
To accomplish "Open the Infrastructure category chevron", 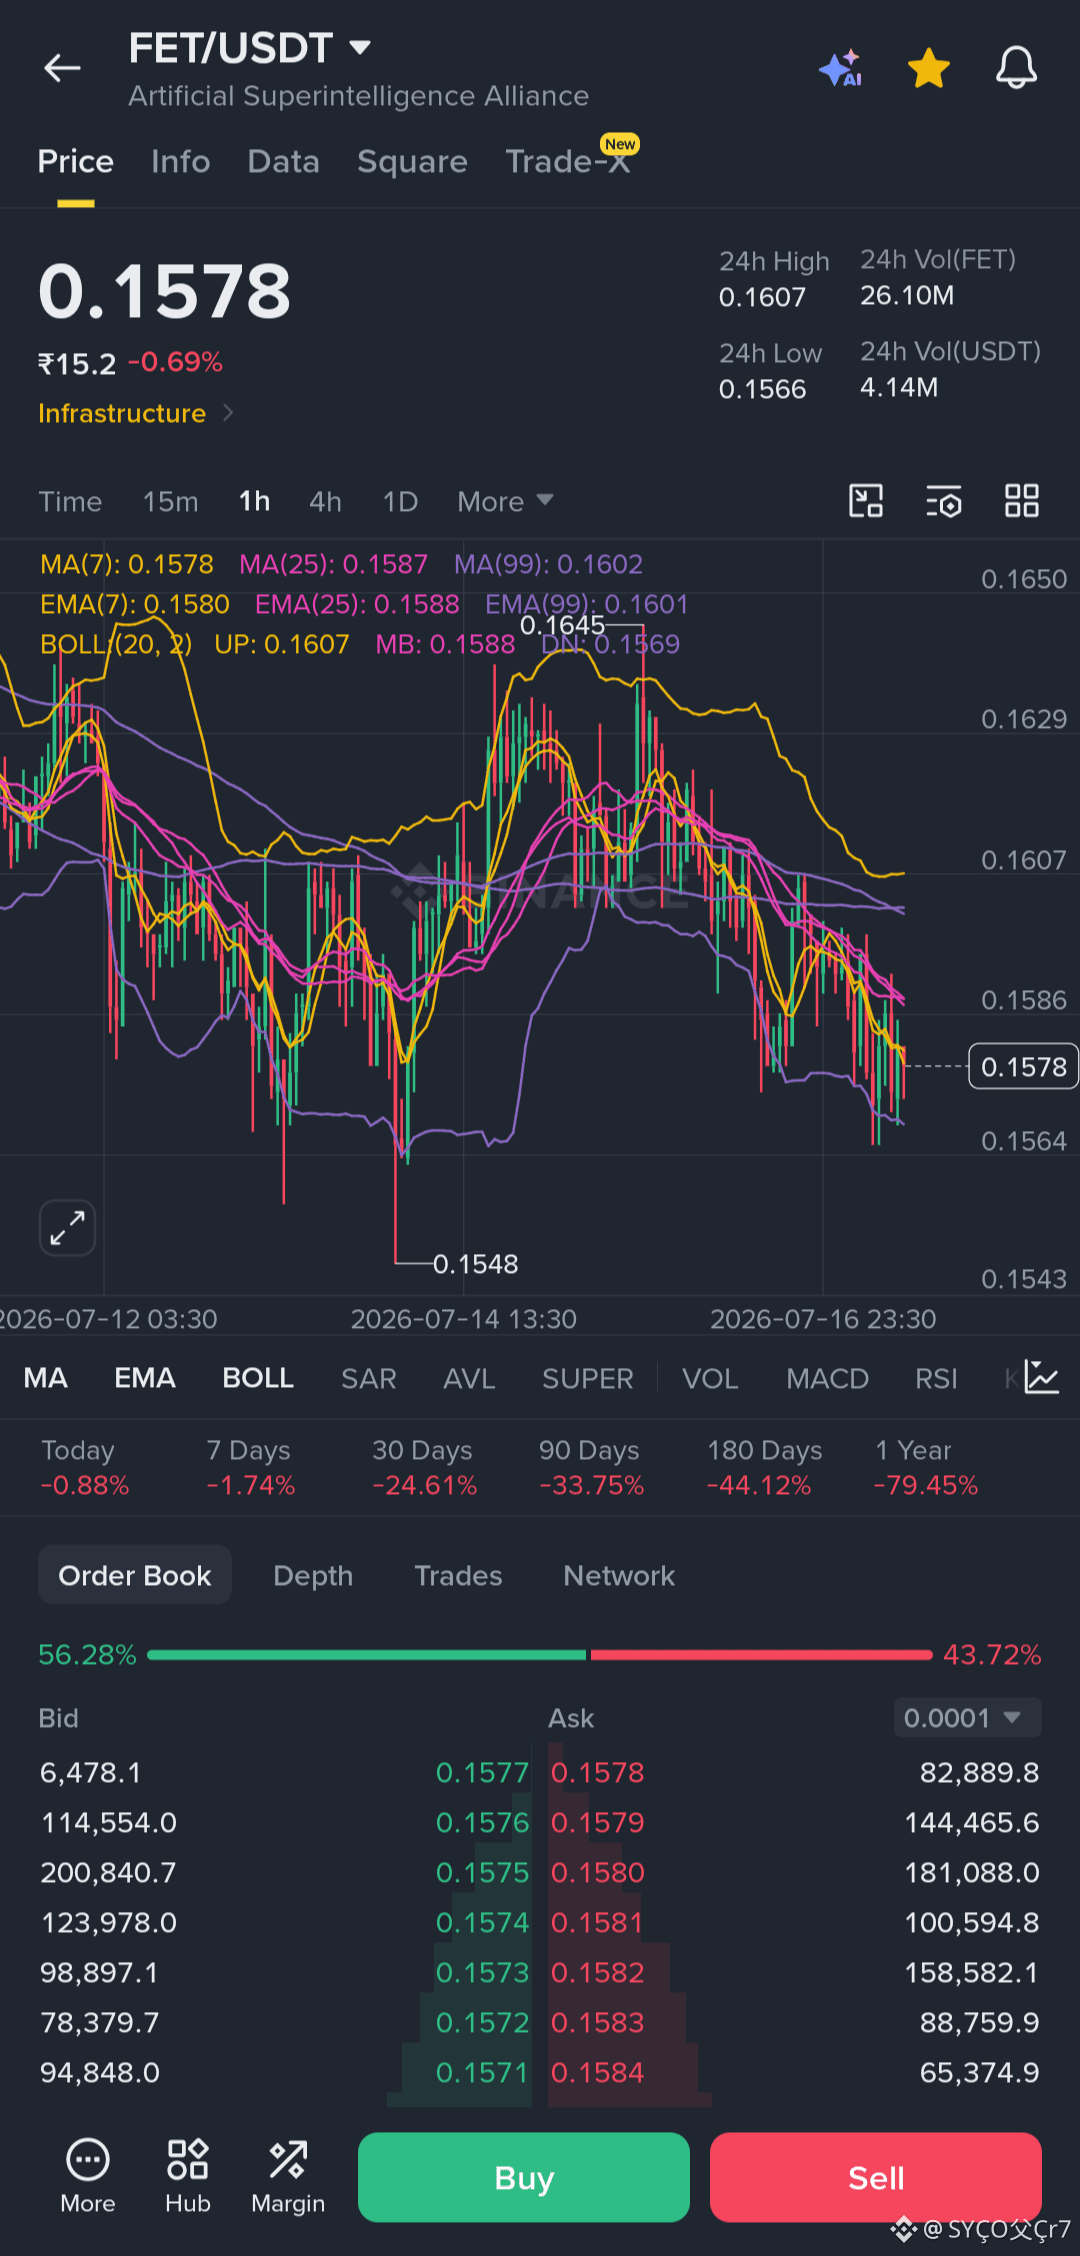I will pos(228,413).
